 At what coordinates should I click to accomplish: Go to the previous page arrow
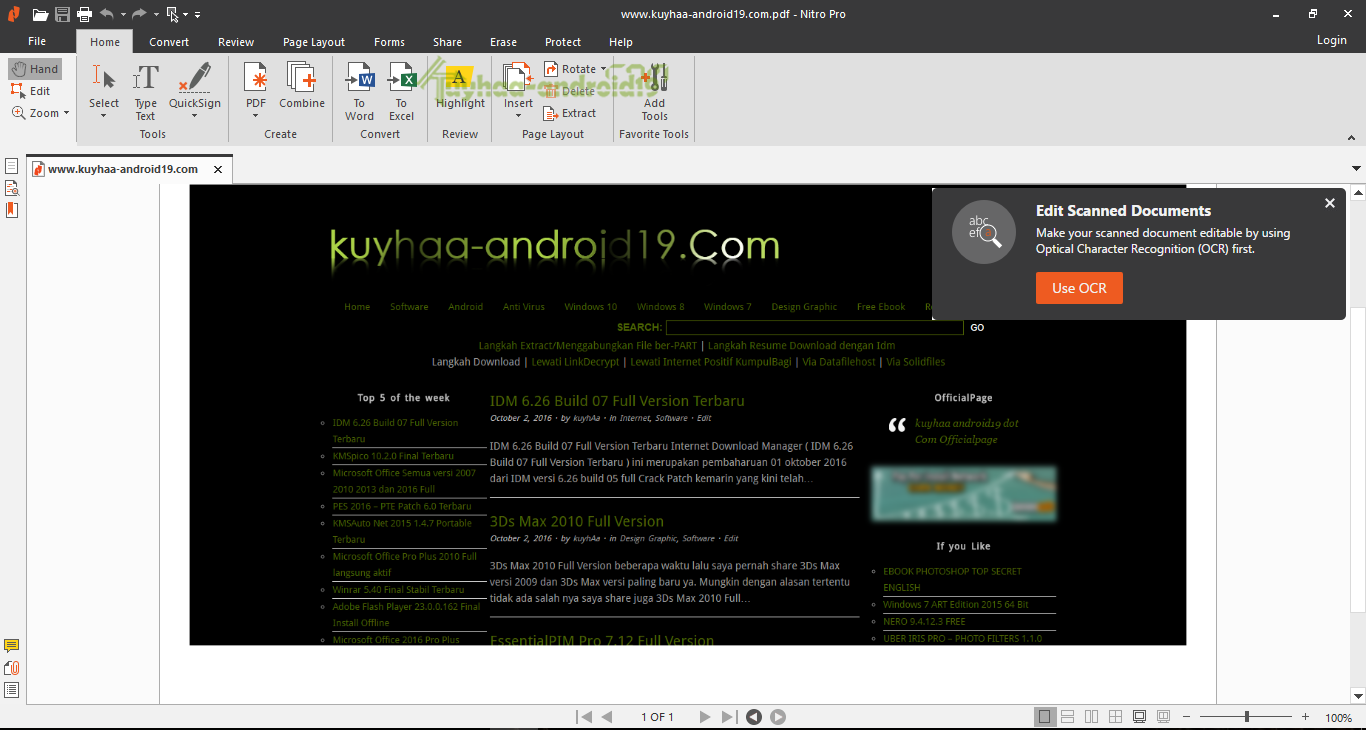point(607,717)
